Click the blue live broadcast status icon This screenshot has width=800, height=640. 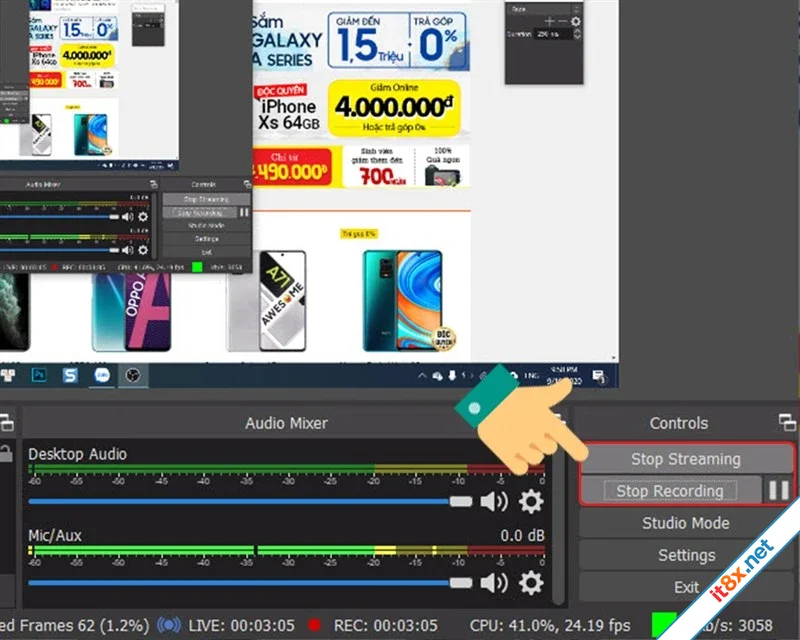pos(169,625)
